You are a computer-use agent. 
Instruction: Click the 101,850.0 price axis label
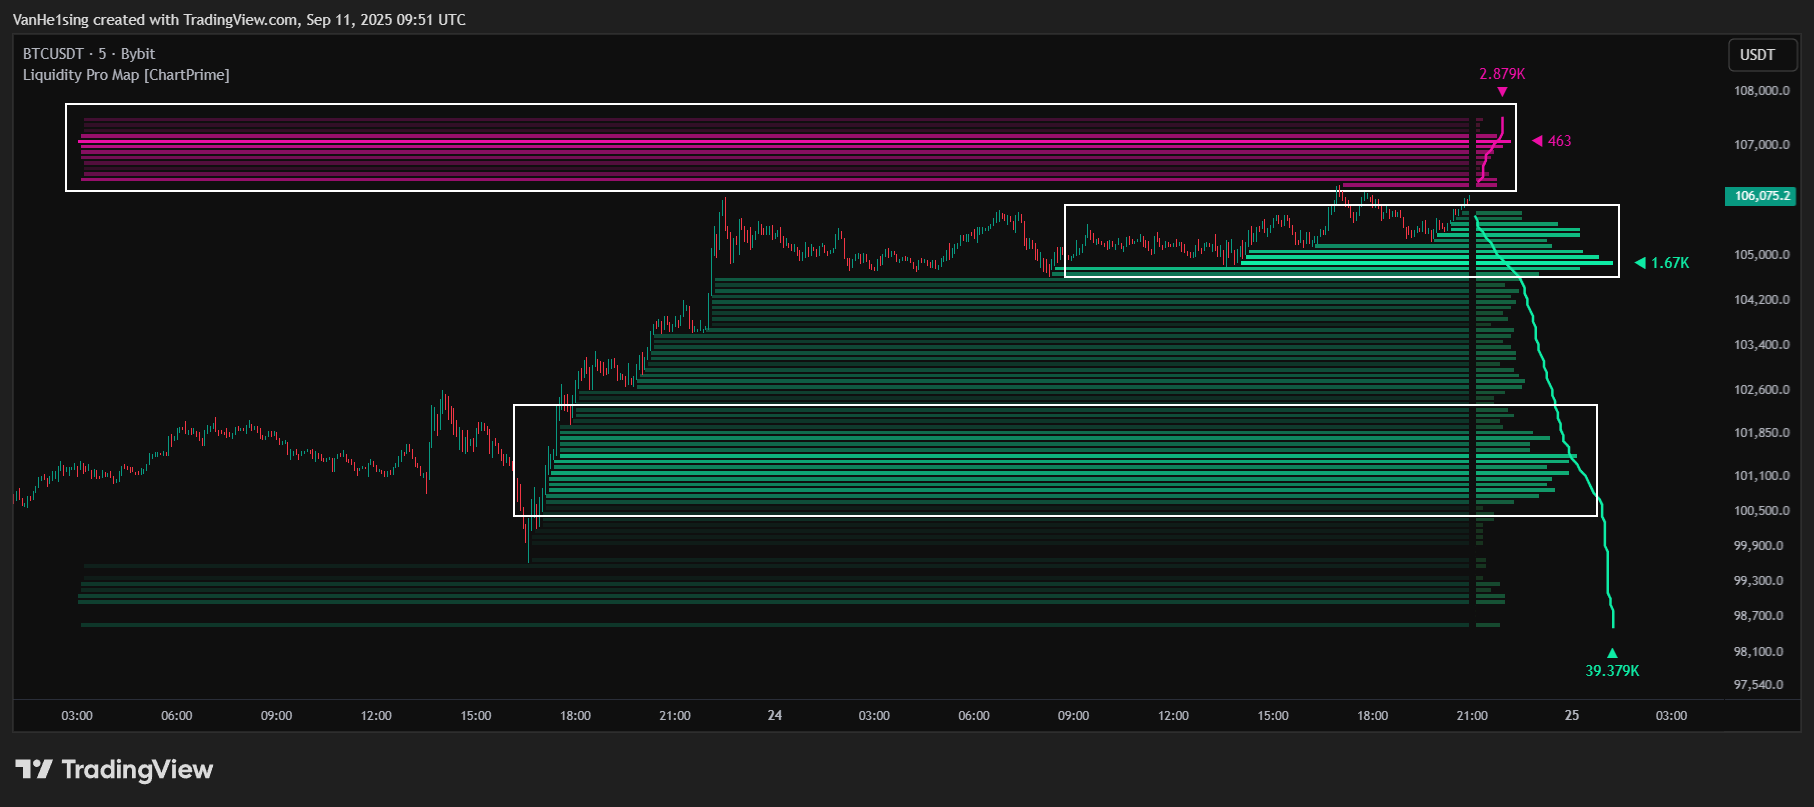[x=1762, y=433]
